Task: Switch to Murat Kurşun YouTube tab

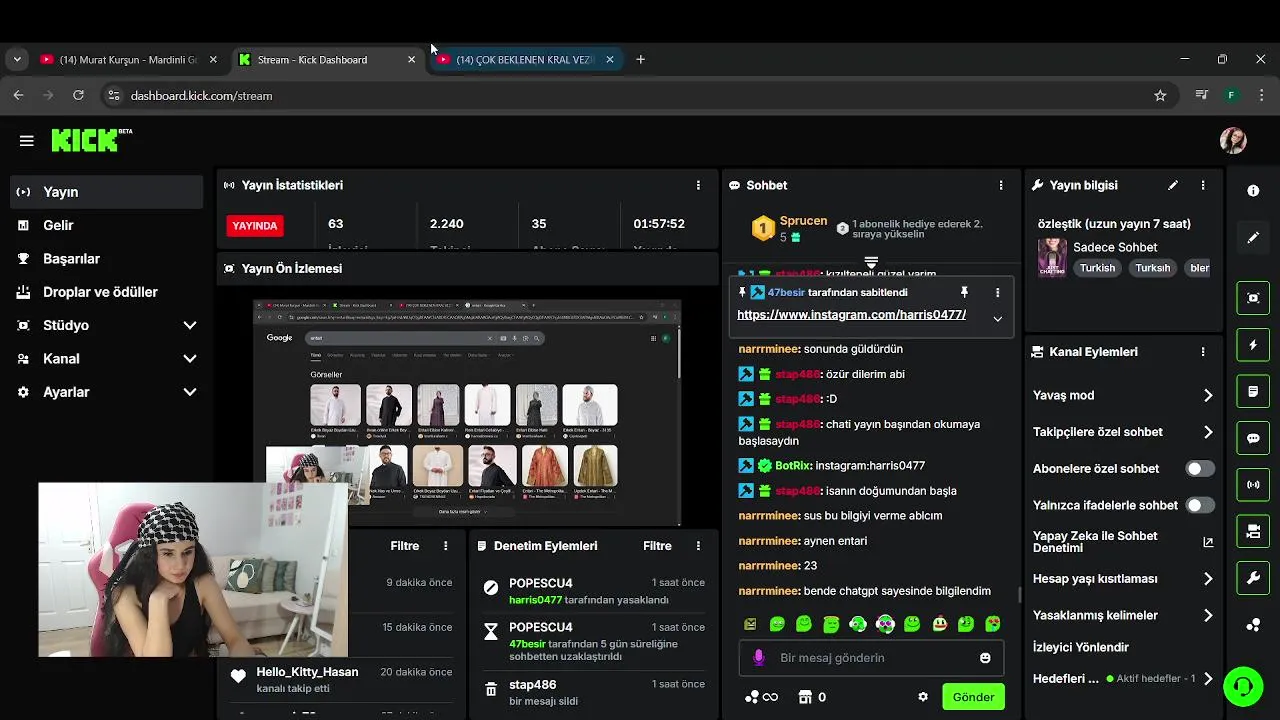Action: pos(128,59)
